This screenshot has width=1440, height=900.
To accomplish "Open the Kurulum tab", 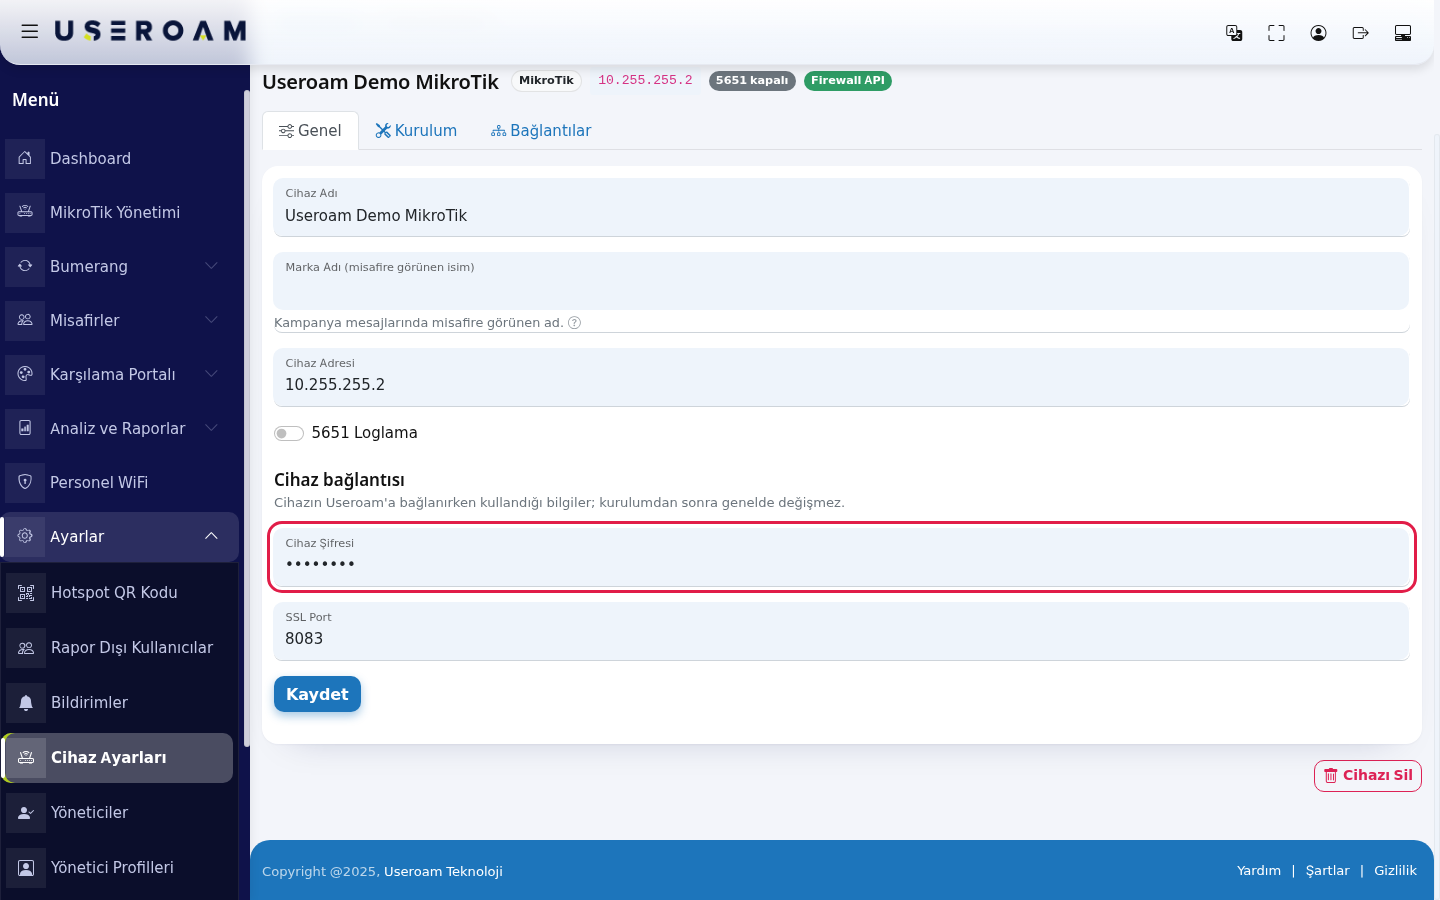I will [416, 131].
